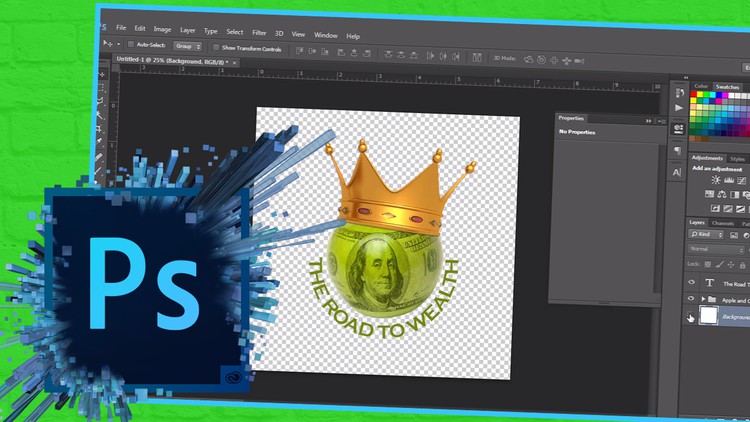Click the Auto-Align Layers icon
Image resolution: width=750 pixels, height=422 pixels.
coord(477,57)
